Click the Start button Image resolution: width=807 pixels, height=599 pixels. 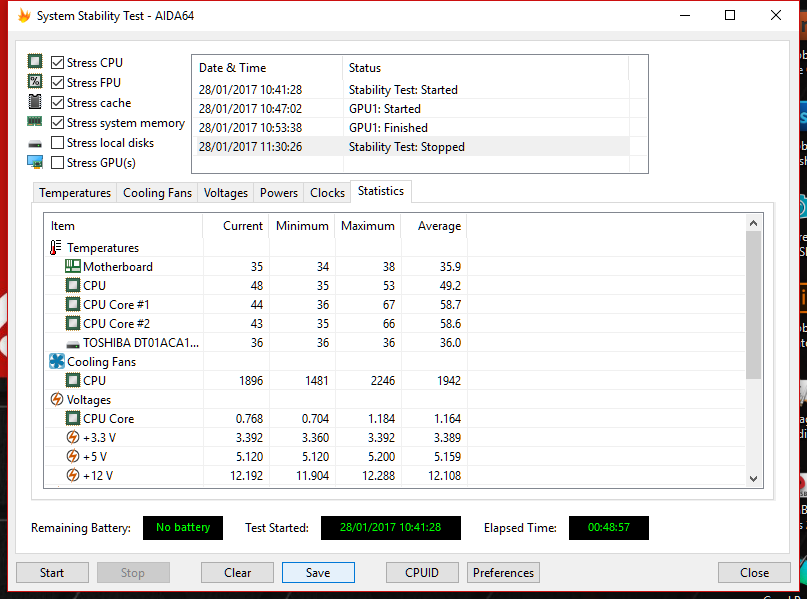pos(52,573)
